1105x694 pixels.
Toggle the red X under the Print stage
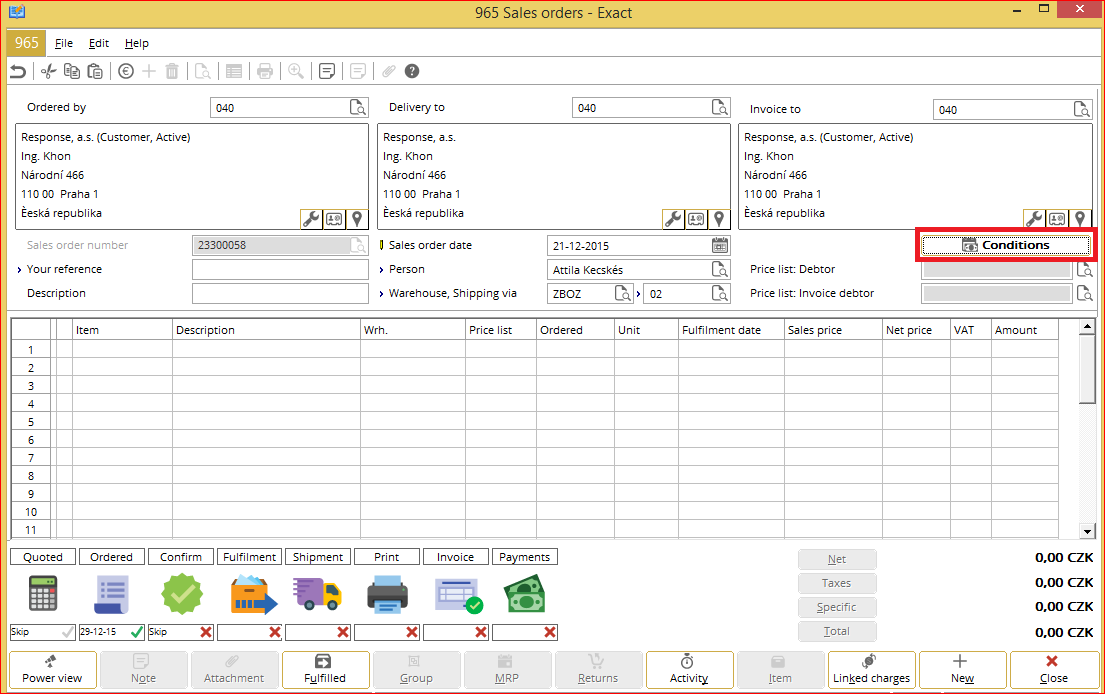(x=412, y=632)
